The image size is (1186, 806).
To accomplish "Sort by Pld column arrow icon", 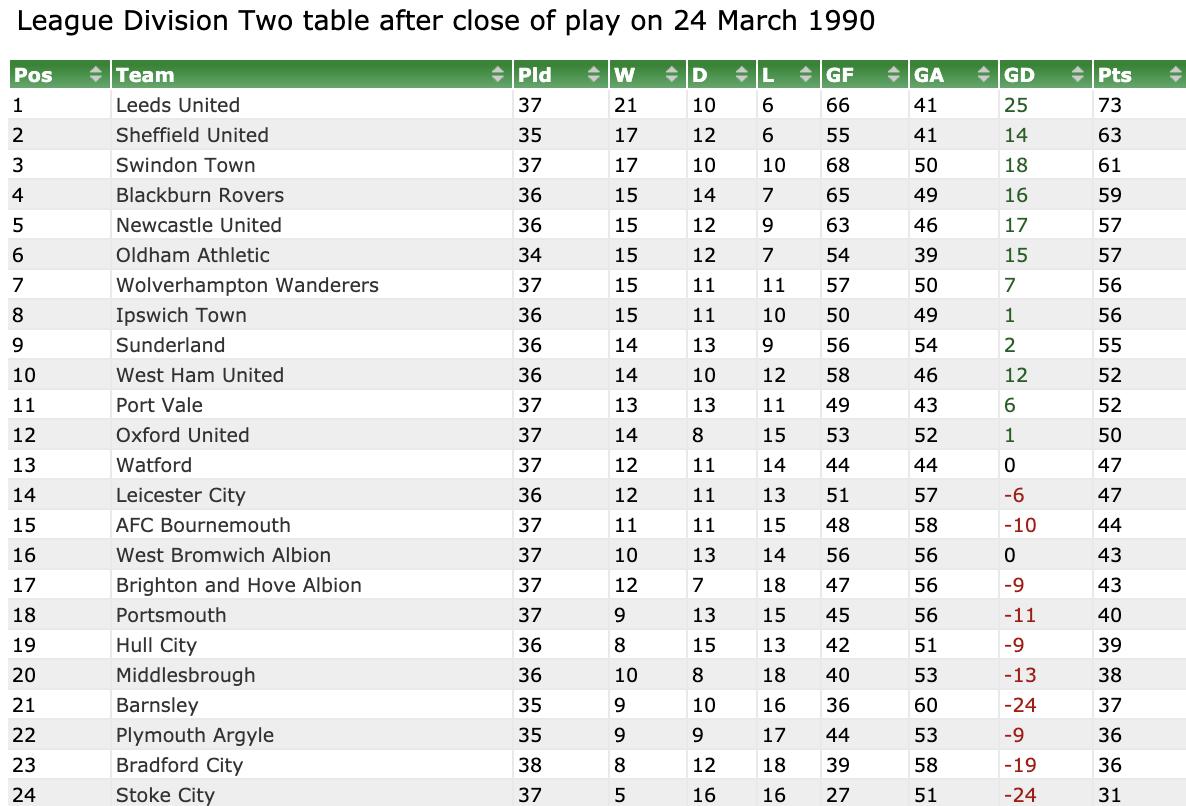I will pyautogui.click(x=594, y=74).
